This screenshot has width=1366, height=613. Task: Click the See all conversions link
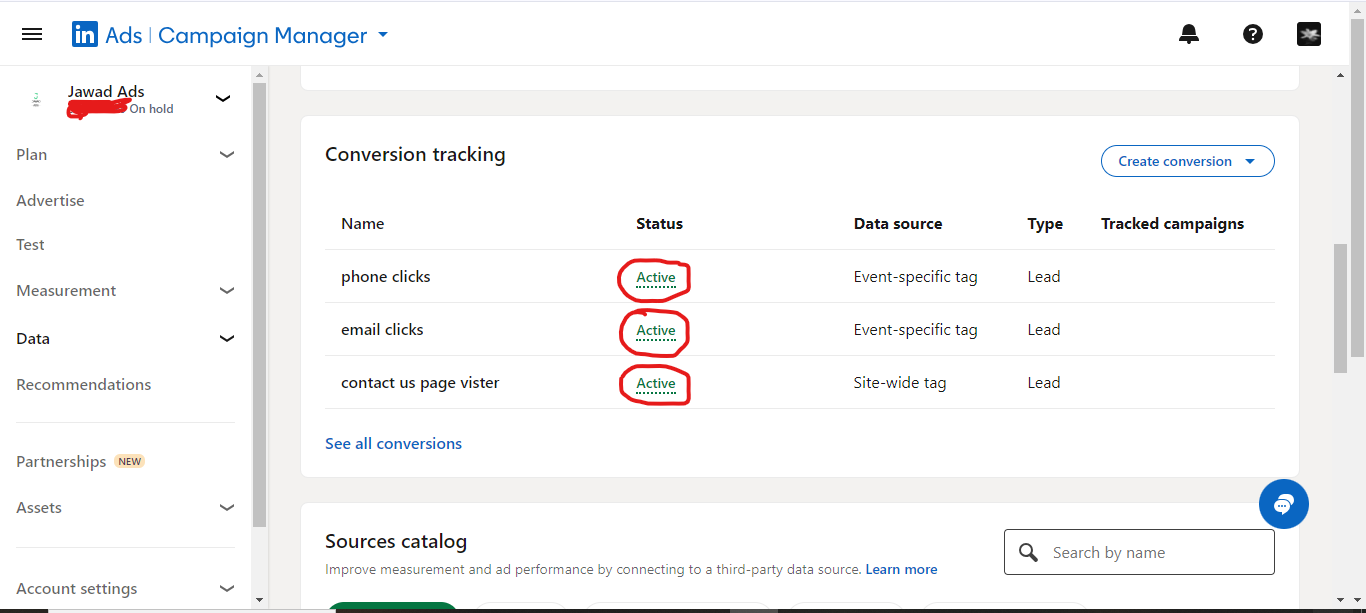point(393,444)
